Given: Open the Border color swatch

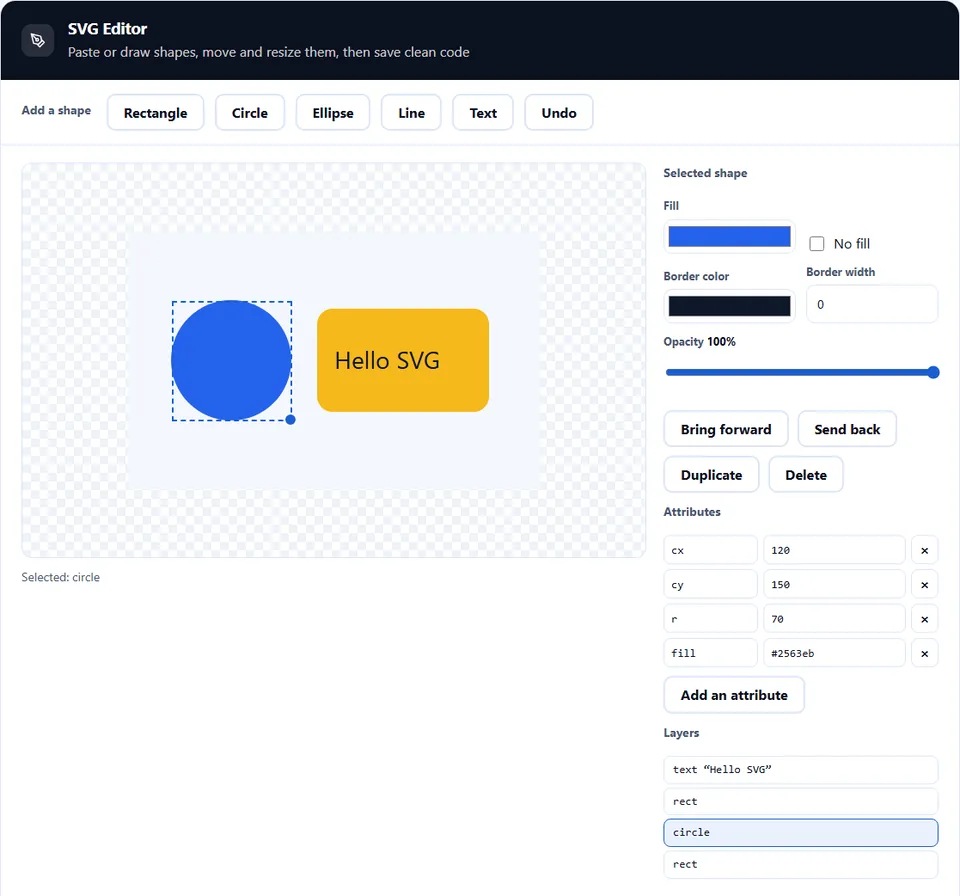Looking at the screenshot, I should tap(729, 306).
